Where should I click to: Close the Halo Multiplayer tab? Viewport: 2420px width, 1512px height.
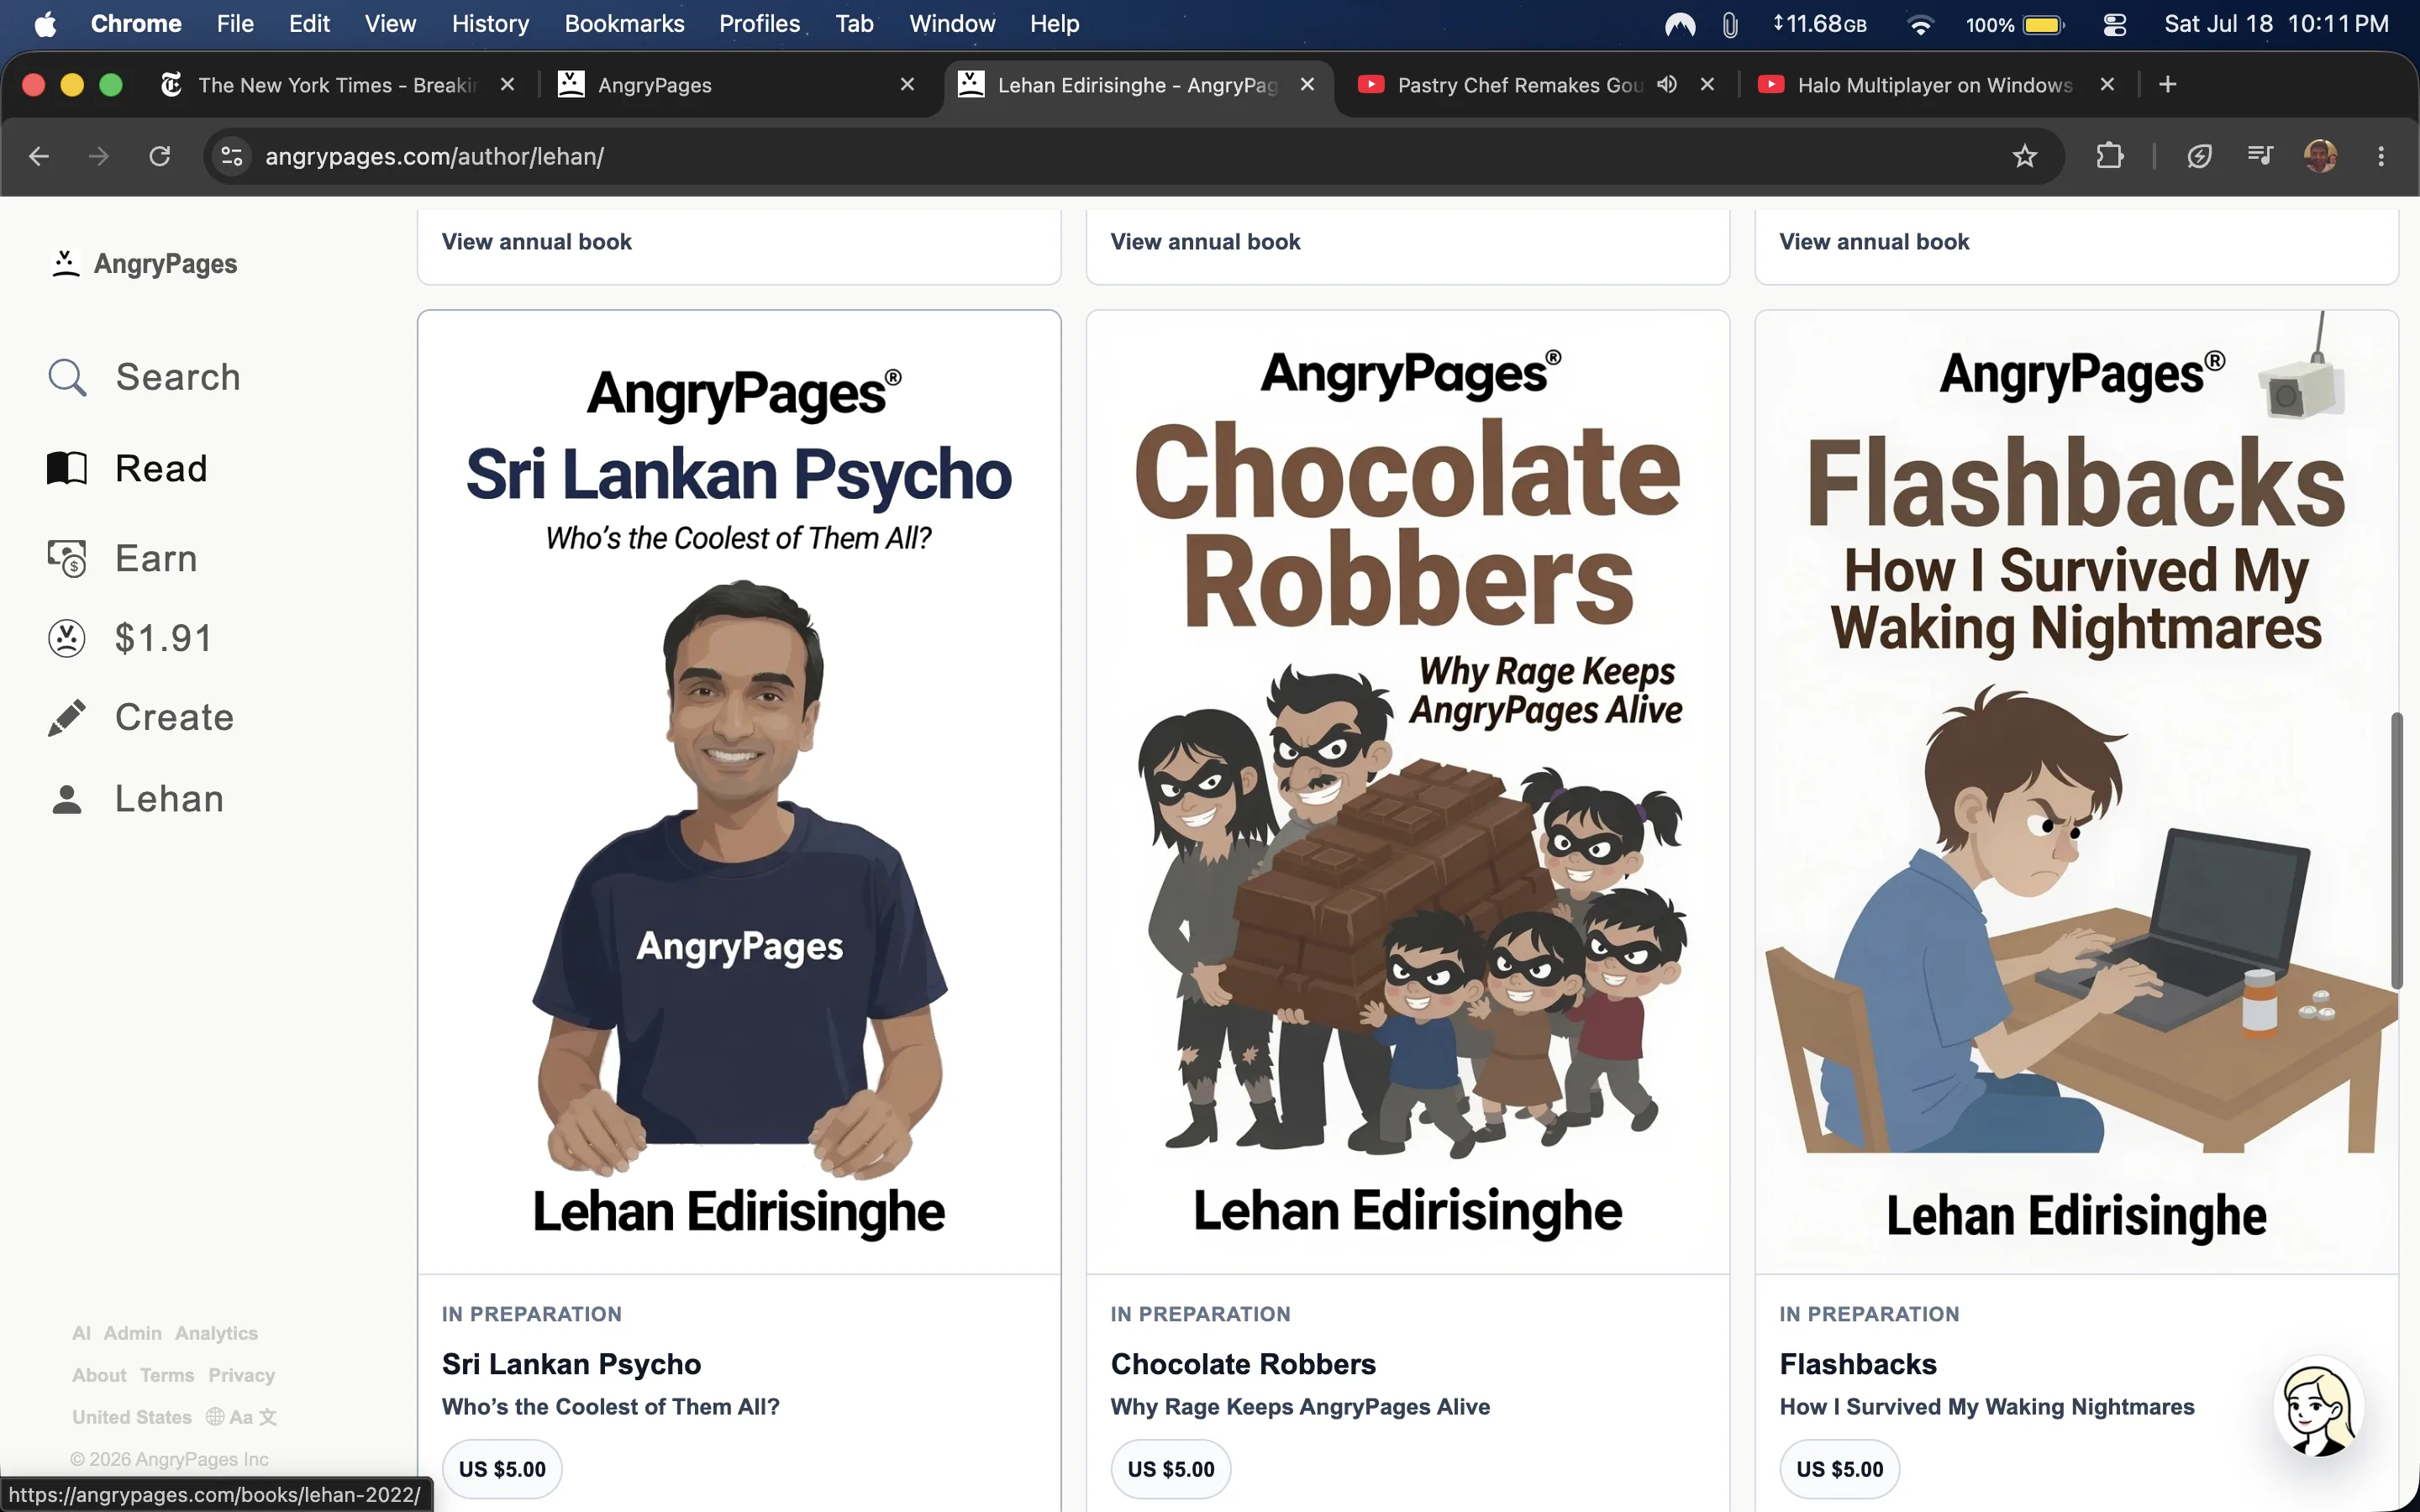2107,84
